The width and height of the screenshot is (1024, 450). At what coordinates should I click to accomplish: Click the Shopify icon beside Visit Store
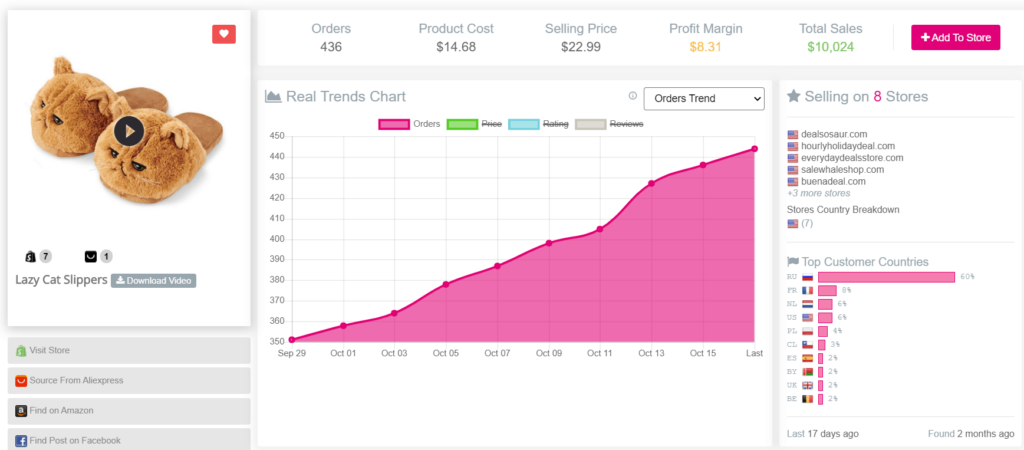click(x=21, y=351)
